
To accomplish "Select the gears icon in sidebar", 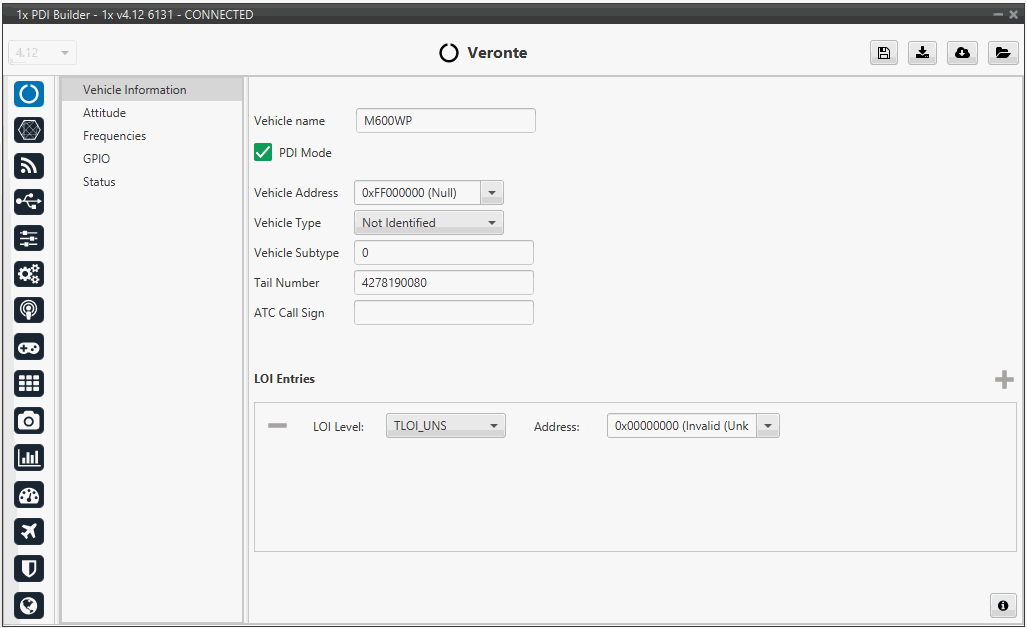I will (29, 274).
